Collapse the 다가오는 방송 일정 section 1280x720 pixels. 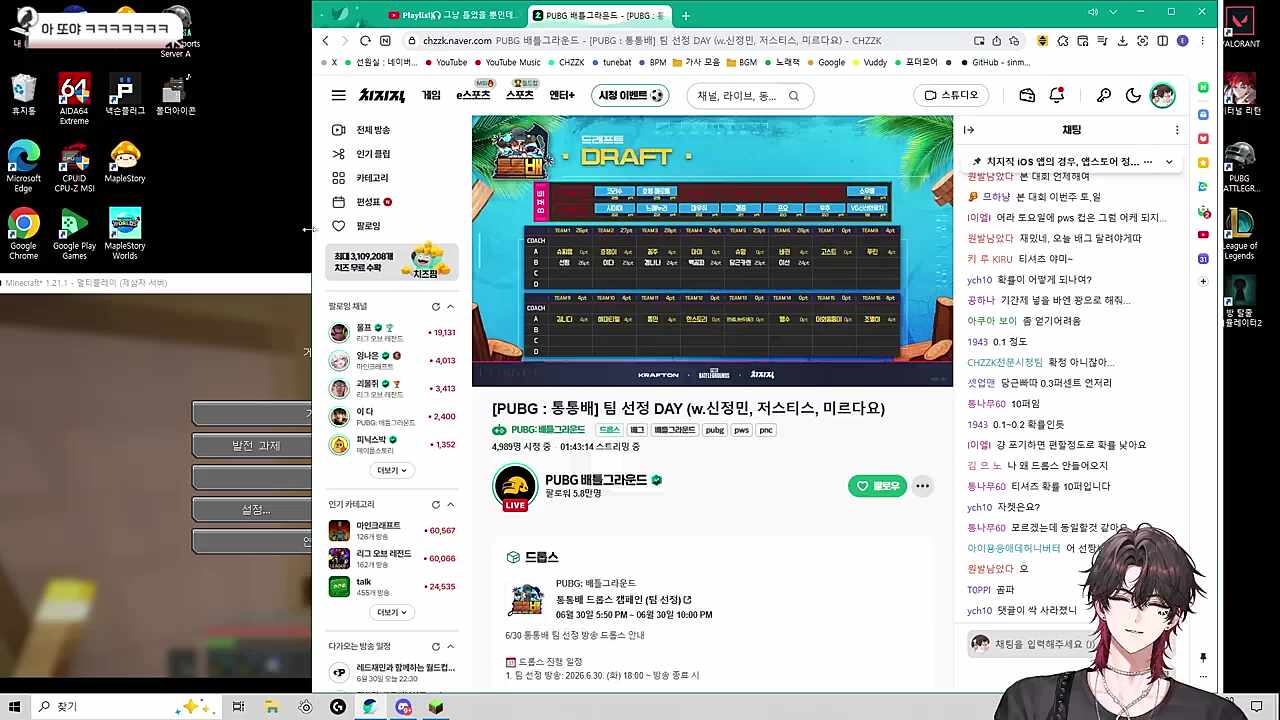(450, 647)
